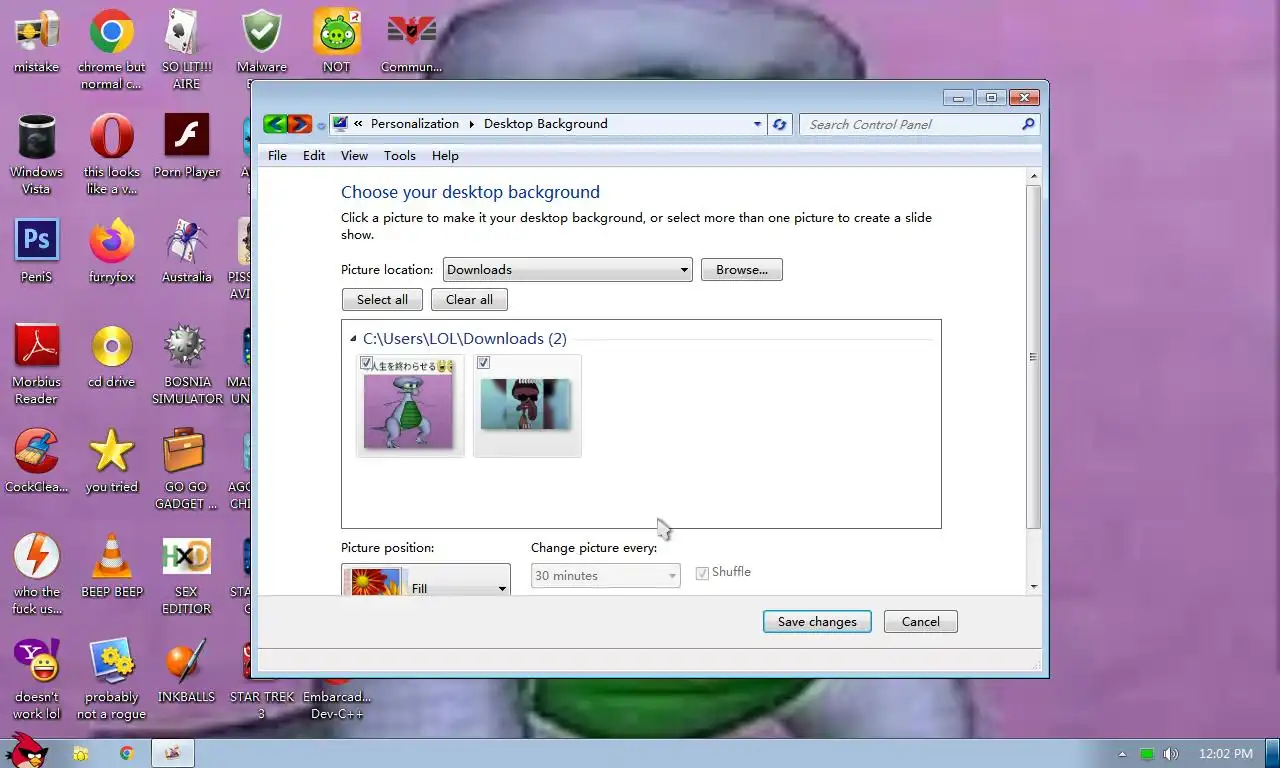Refresh the Control Panel address bar
The image size is (1280, 768).
coord(780,124)
